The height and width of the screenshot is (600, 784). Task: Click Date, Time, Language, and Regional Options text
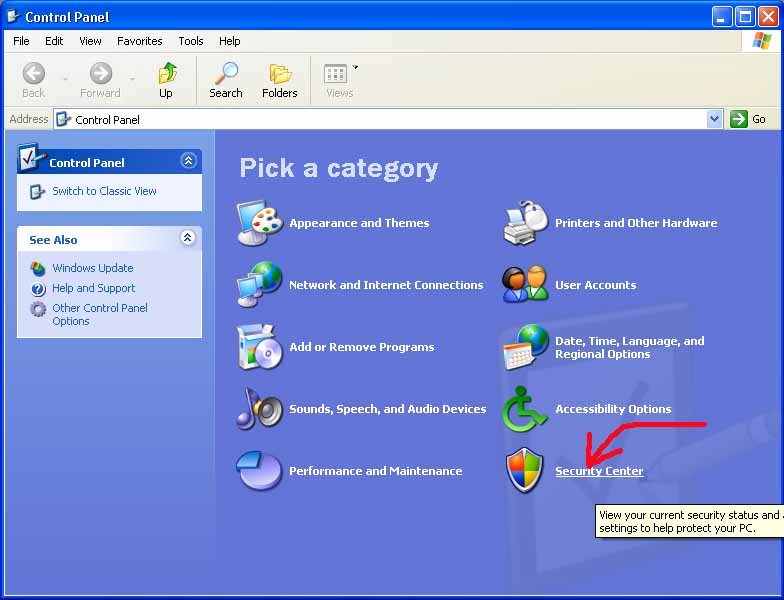point(630,348)
